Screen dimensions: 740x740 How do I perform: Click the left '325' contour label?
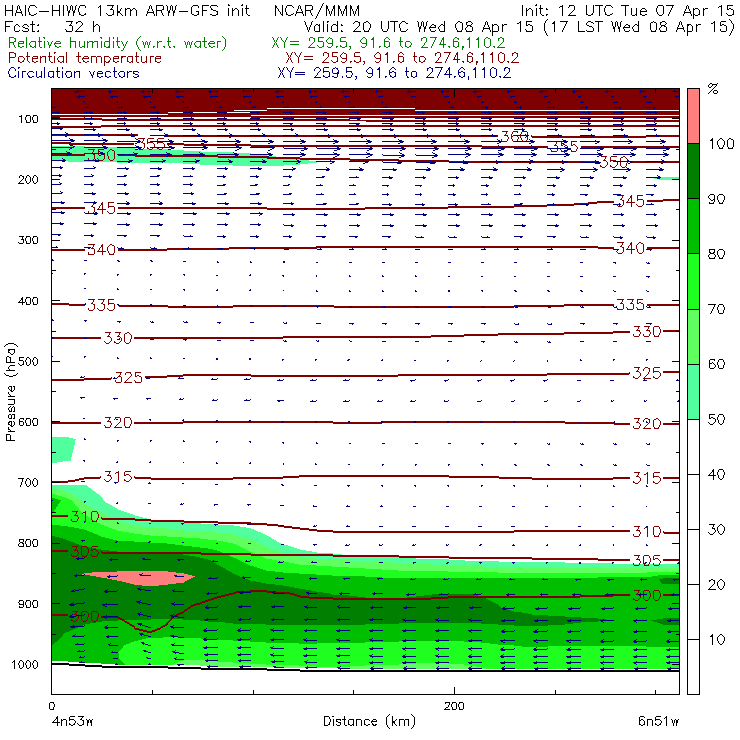128,378
